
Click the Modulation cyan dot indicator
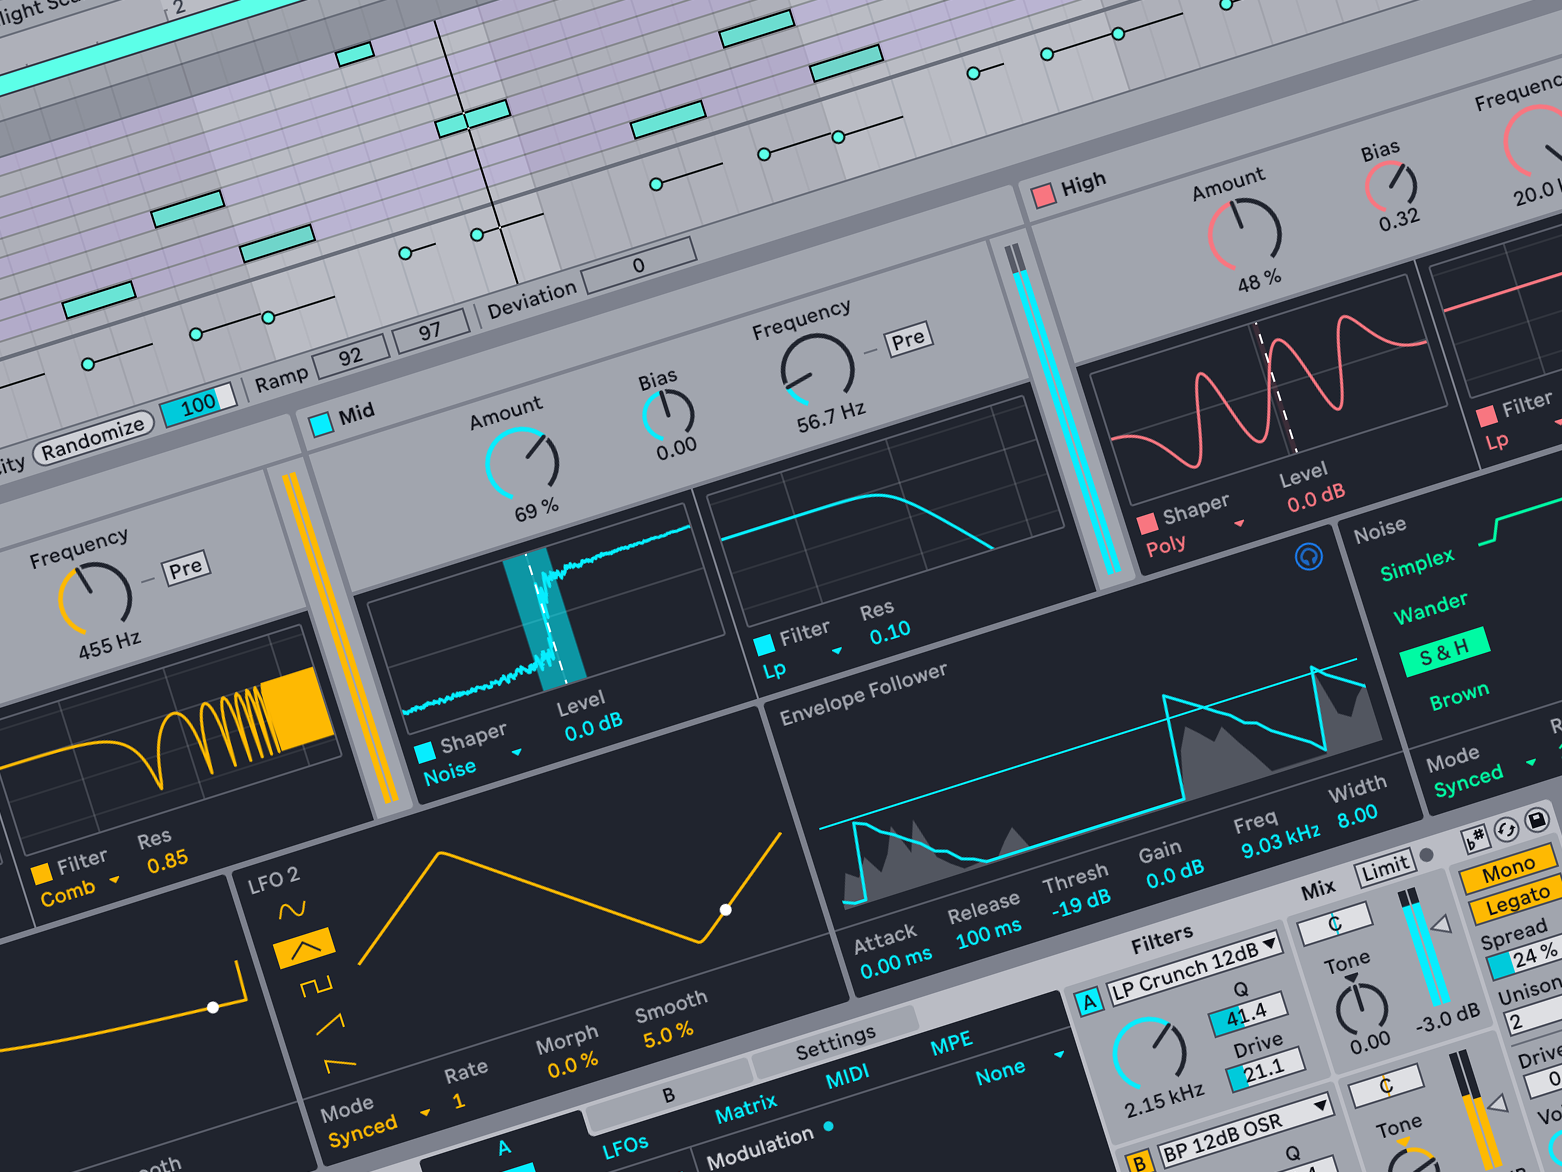coord(828,1126)
